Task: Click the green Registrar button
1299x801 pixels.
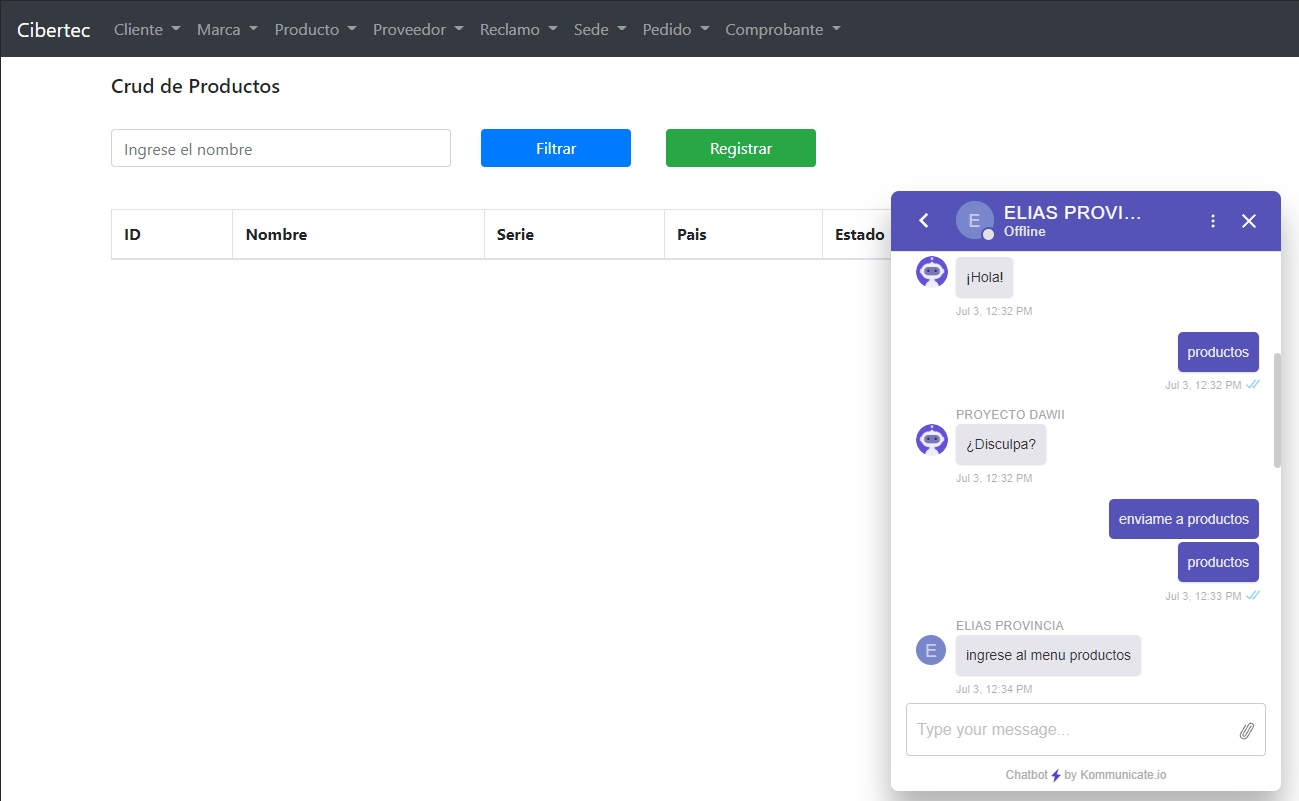Action: click(740, 148)
